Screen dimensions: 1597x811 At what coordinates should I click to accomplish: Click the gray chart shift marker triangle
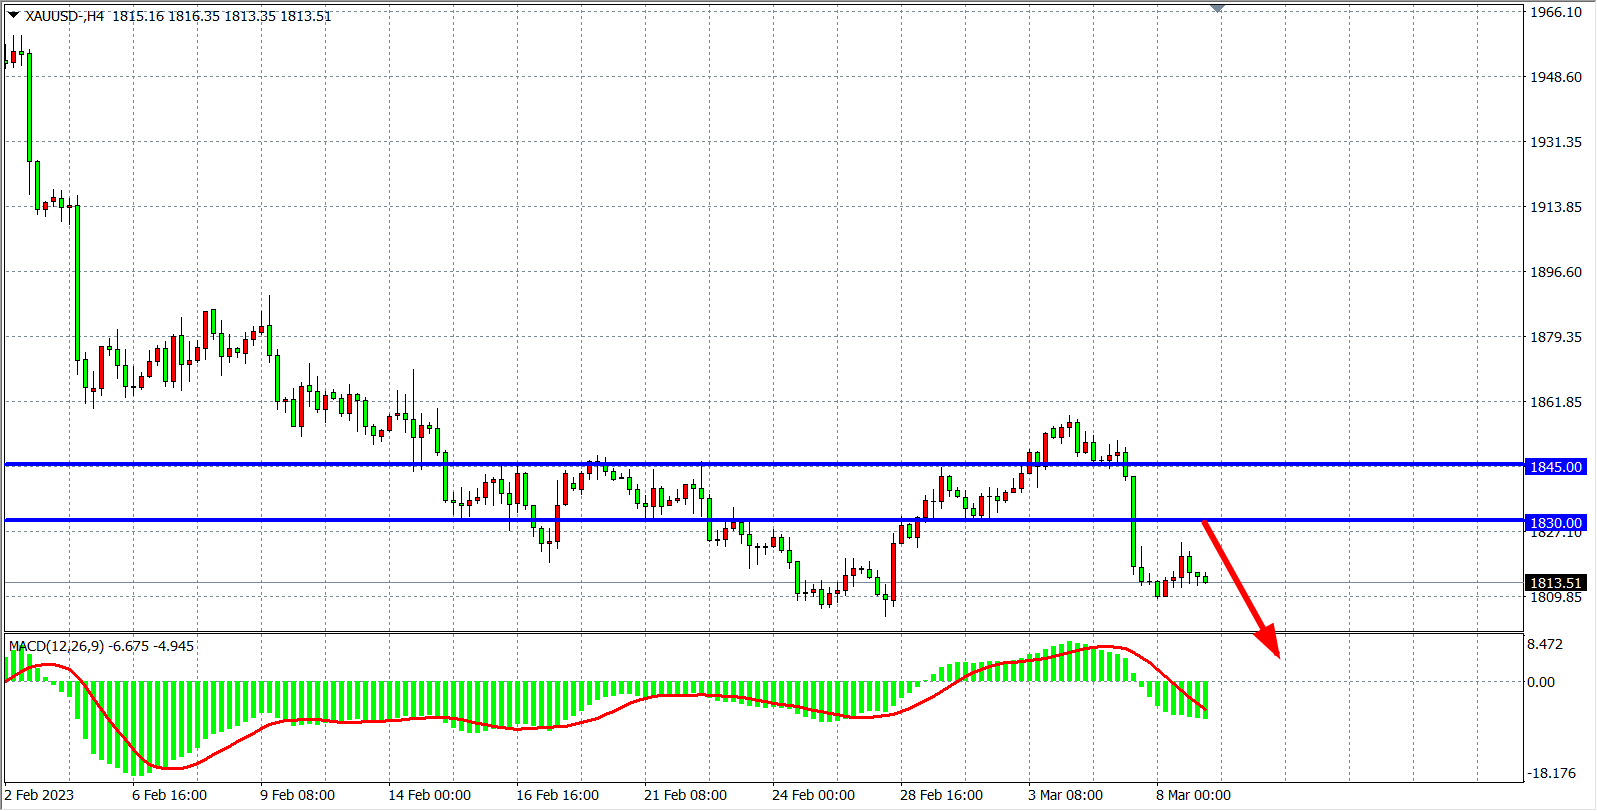(1217, 8)
